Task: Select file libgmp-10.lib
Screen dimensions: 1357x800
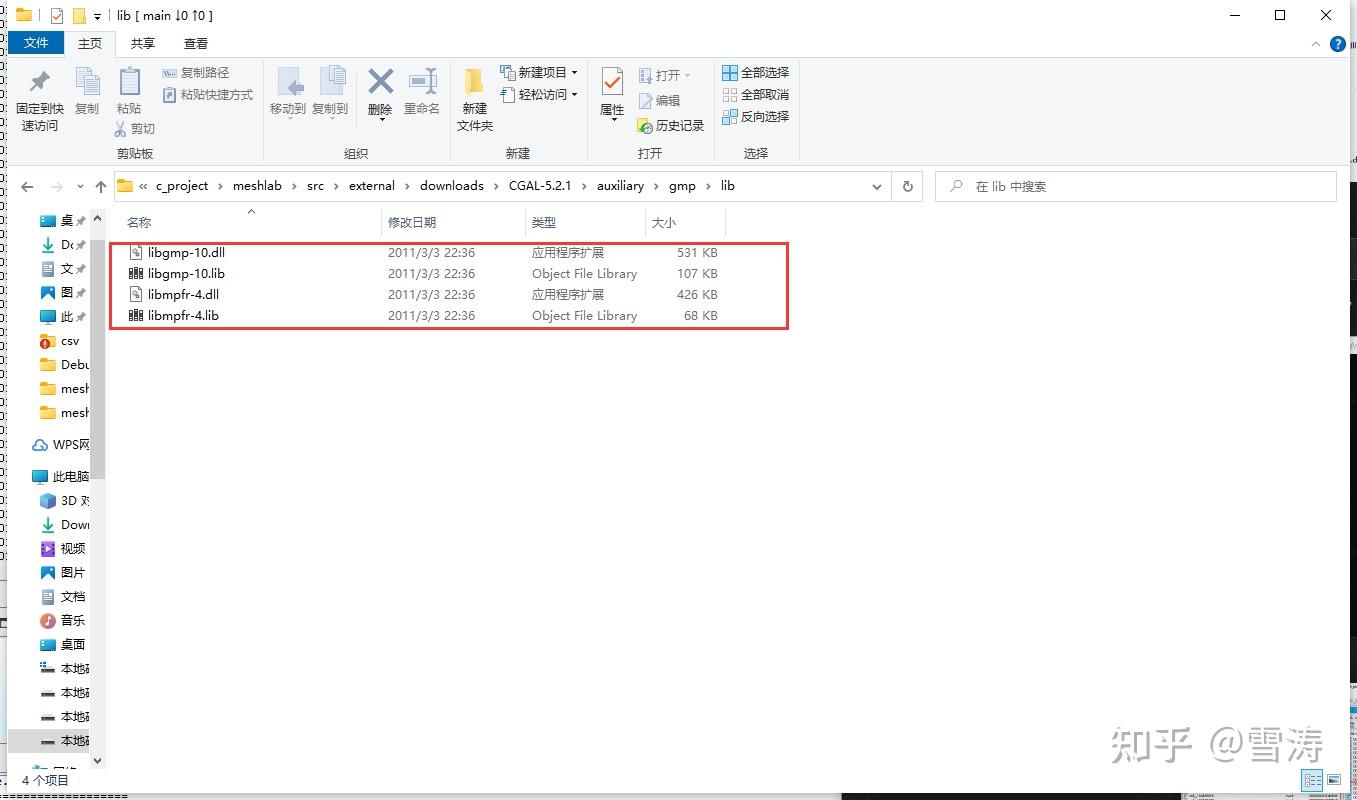Action: [186, 274]
